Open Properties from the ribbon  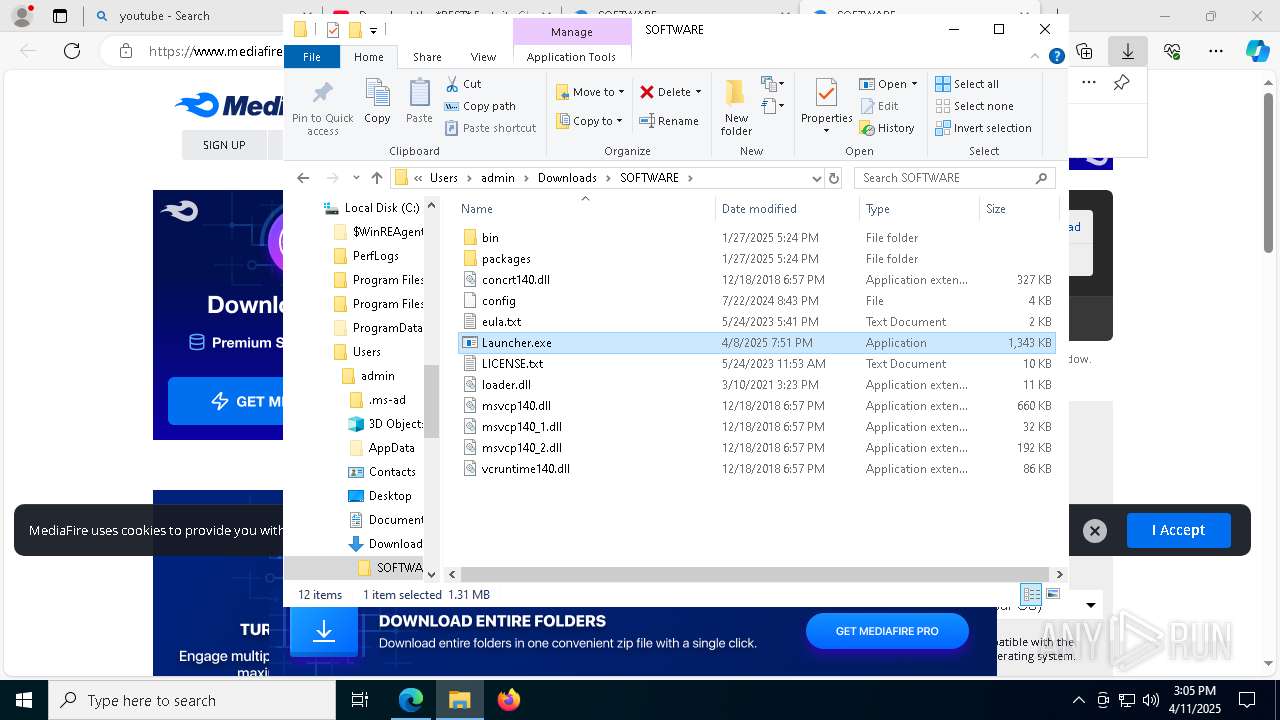(x=826, y=107)
